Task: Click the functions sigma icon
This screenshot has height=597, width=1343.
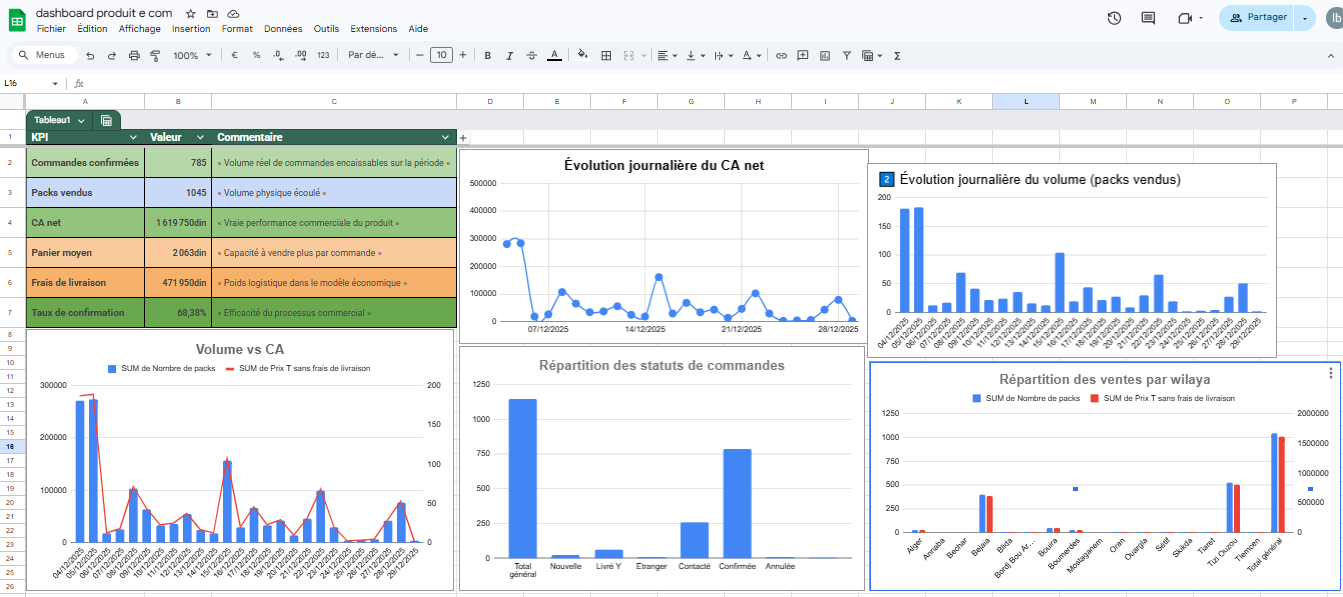Action: [x=897, y=56]
